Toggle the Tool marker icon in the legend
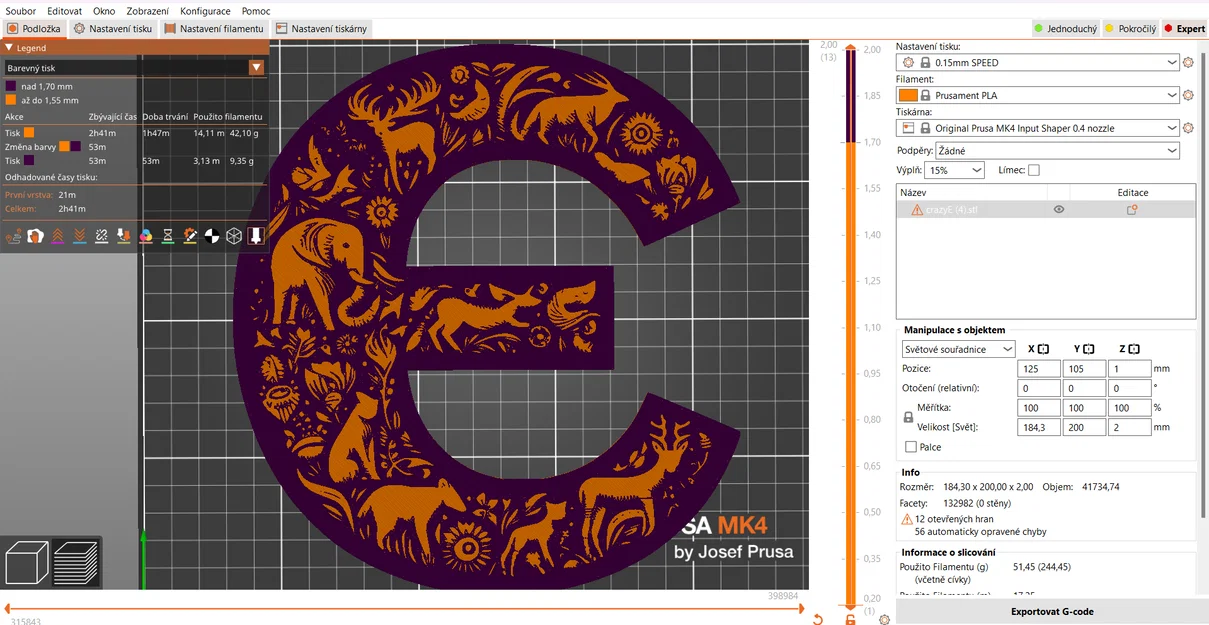1209x625 pixels. 256,236
